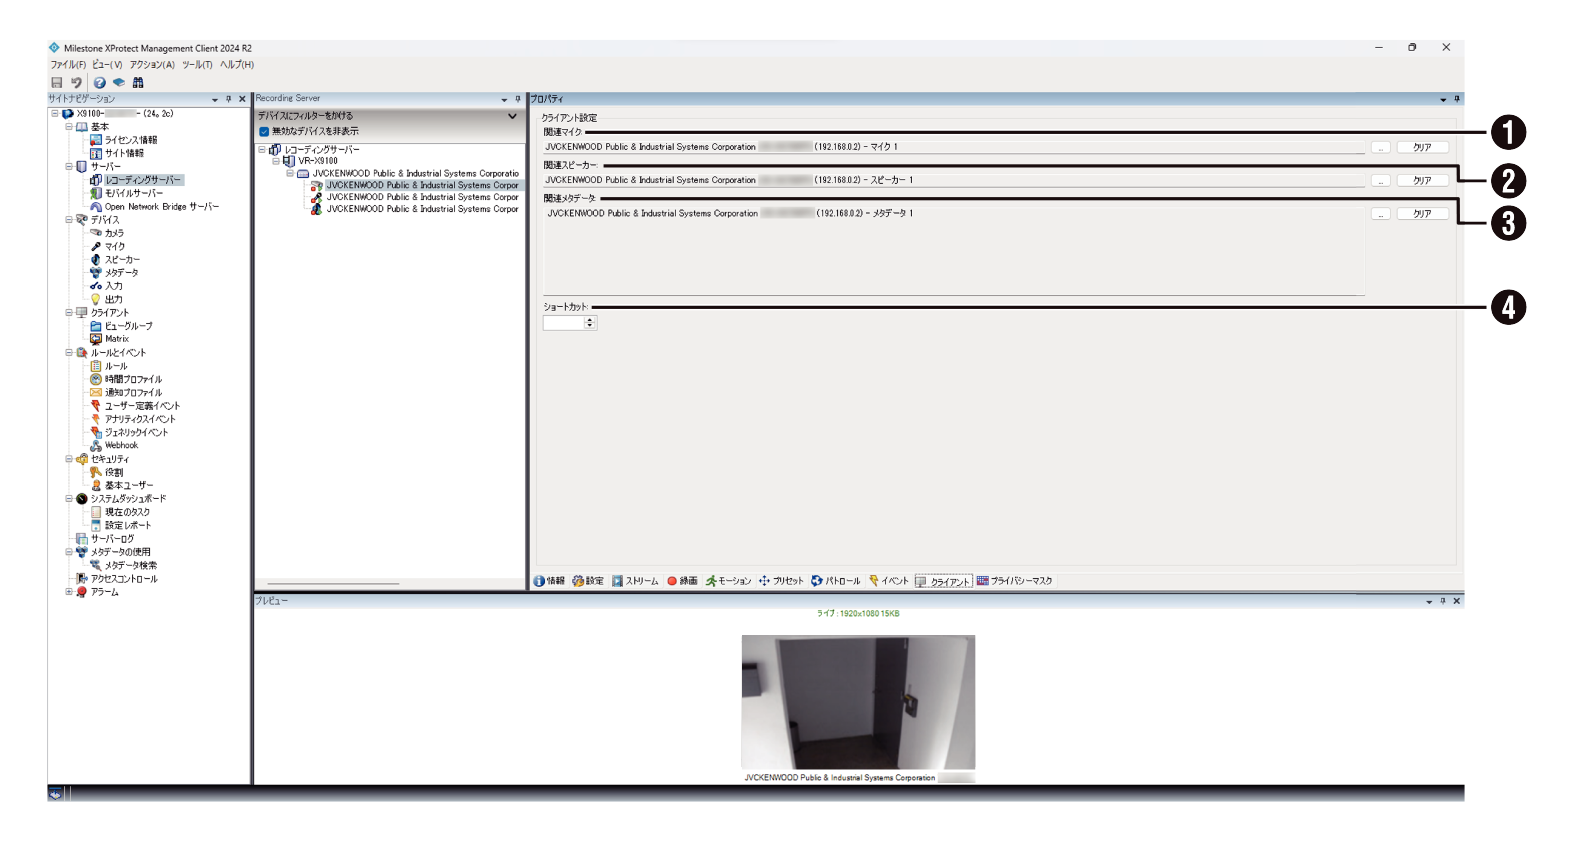Click browse (...) button for 関連スピーカー
1594x841 pixels.
[x=1381, y=181]
